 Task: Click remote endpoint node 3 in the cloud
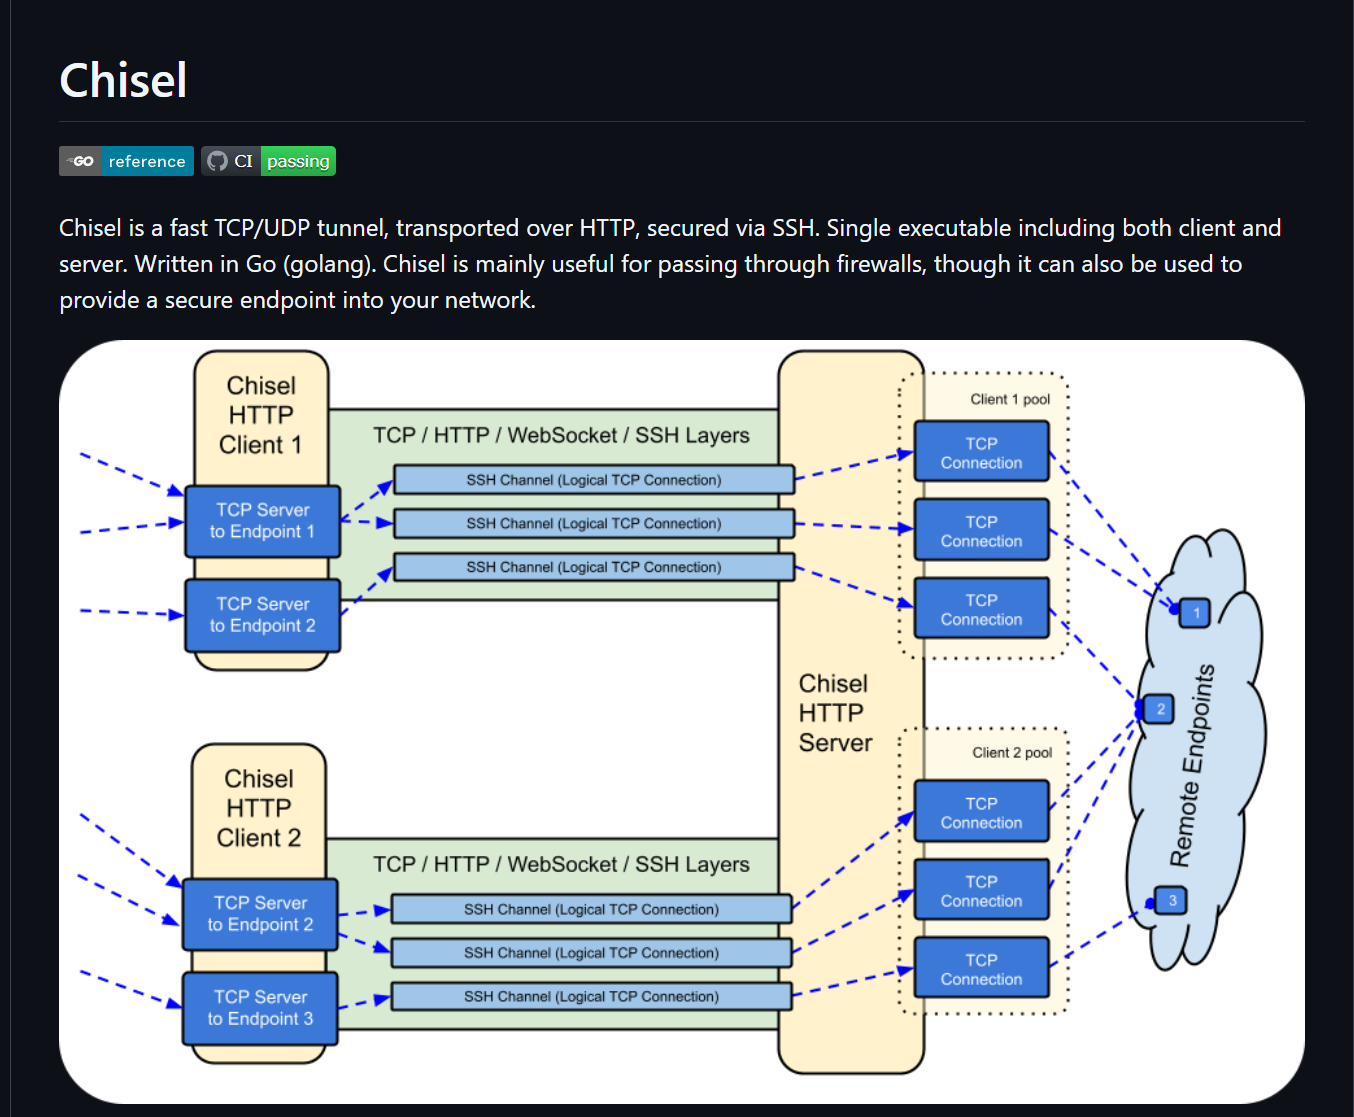(x=1172, y=901)
